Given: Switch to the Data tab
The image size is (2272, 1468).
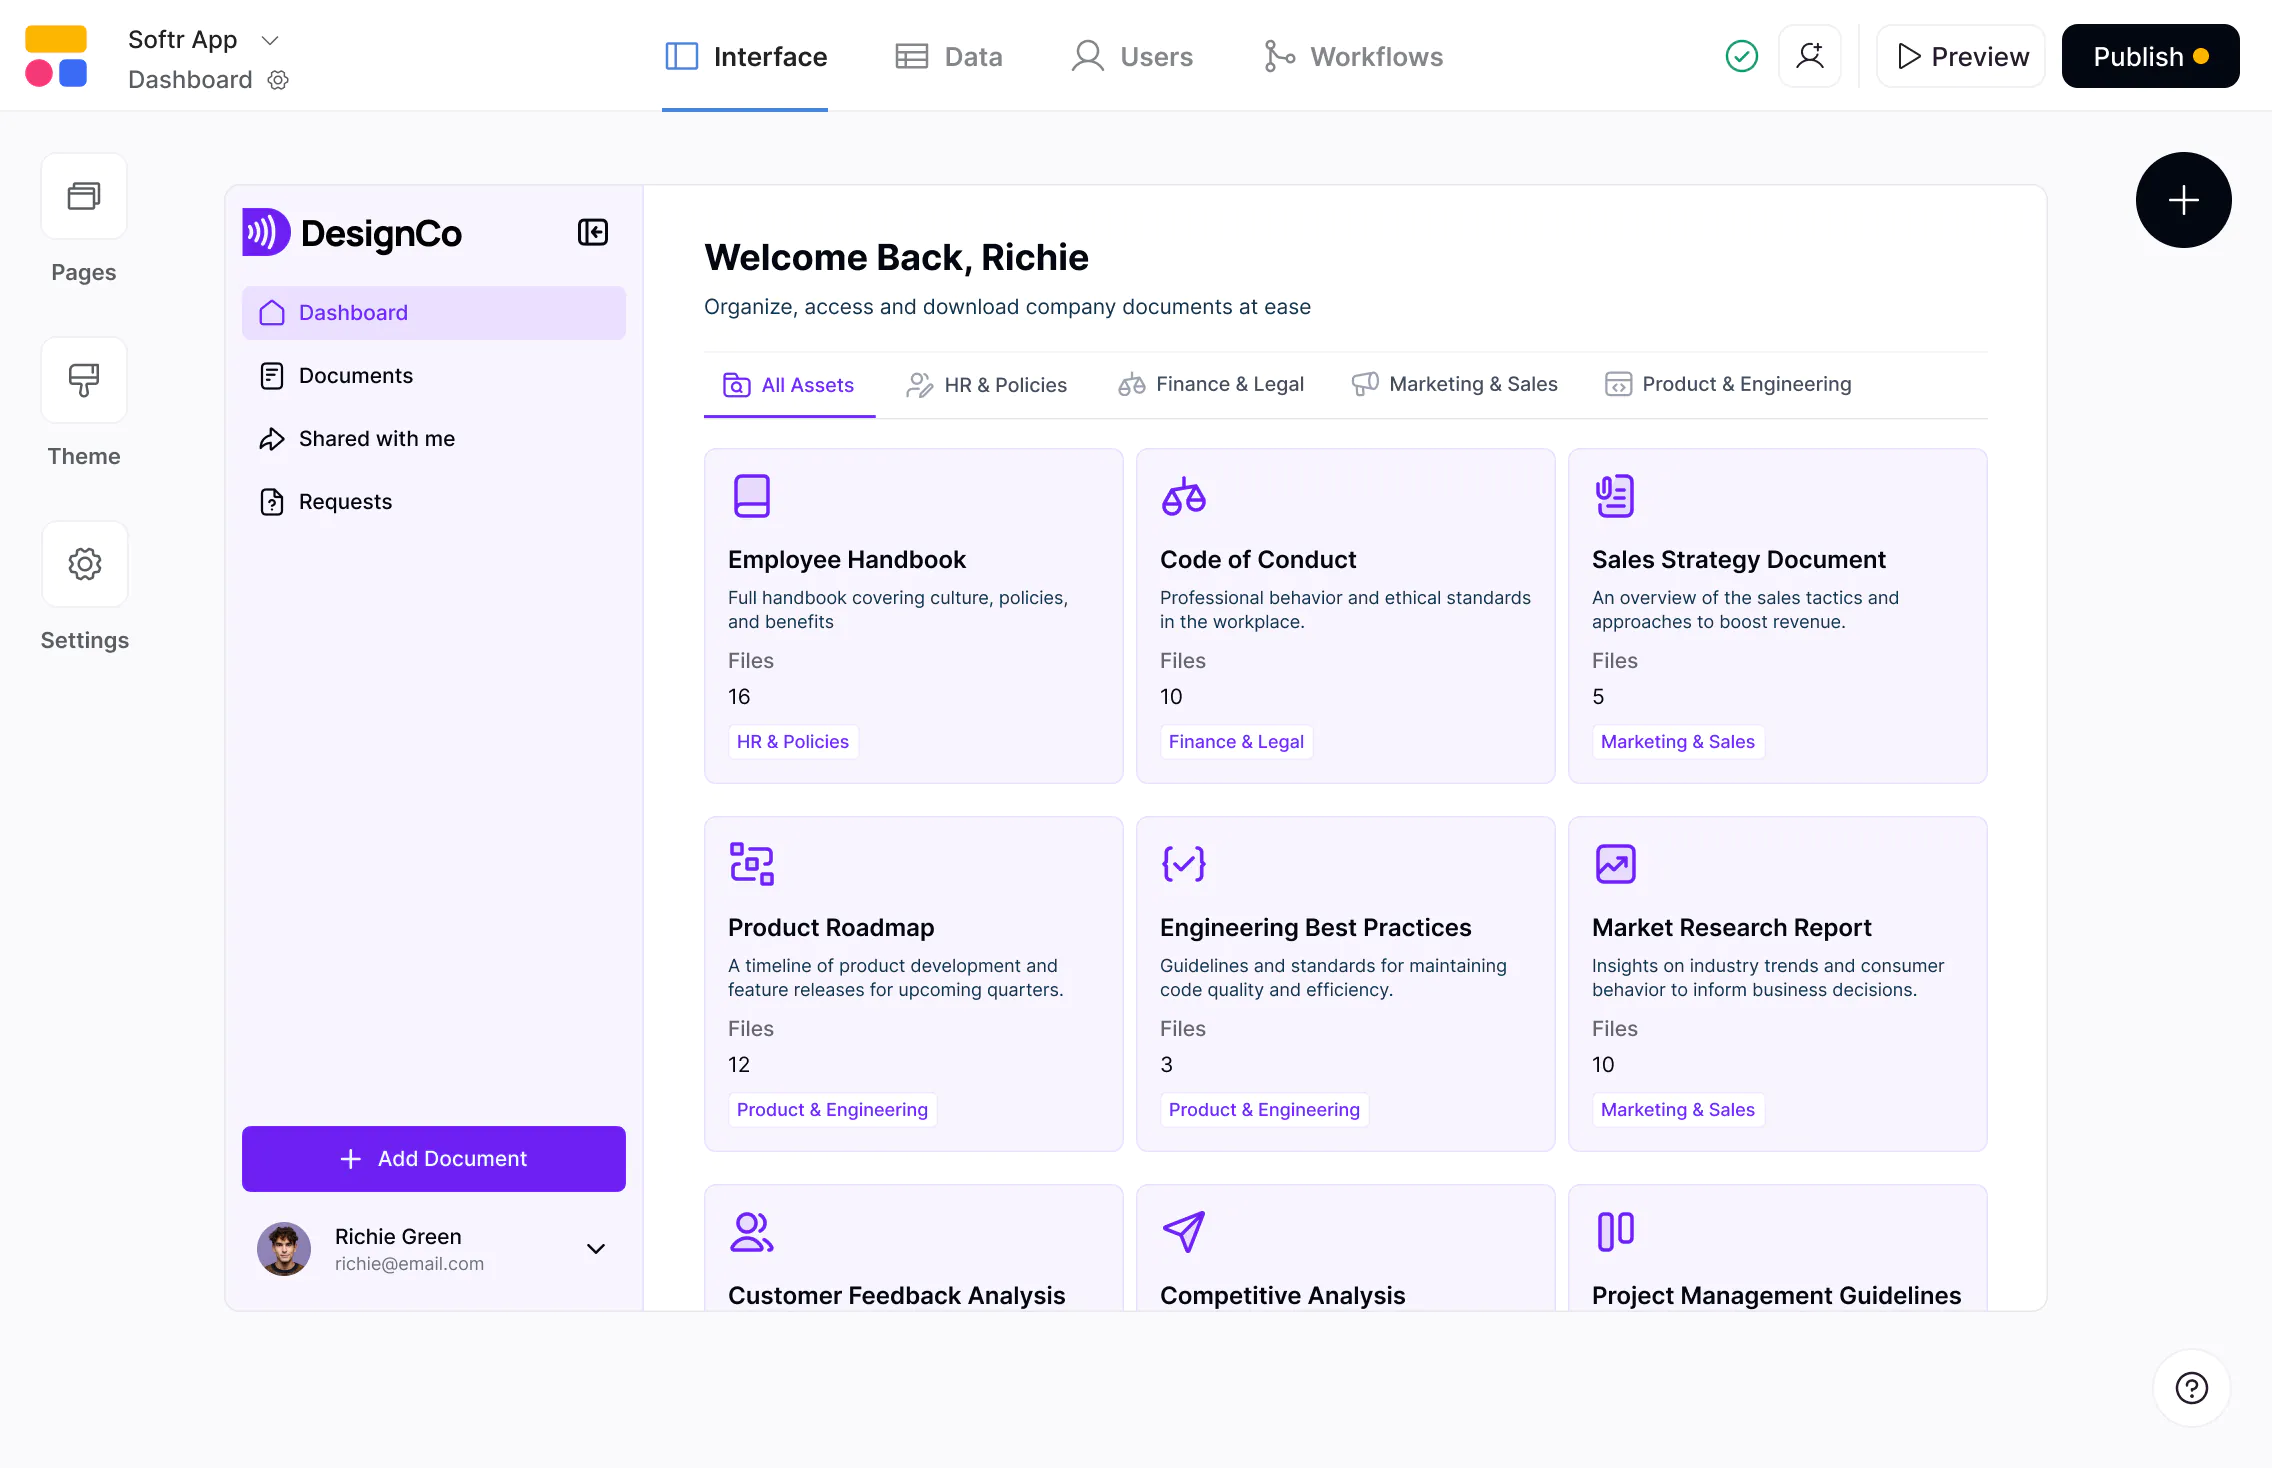Looking at the screenshot, I should pos(948,56).
